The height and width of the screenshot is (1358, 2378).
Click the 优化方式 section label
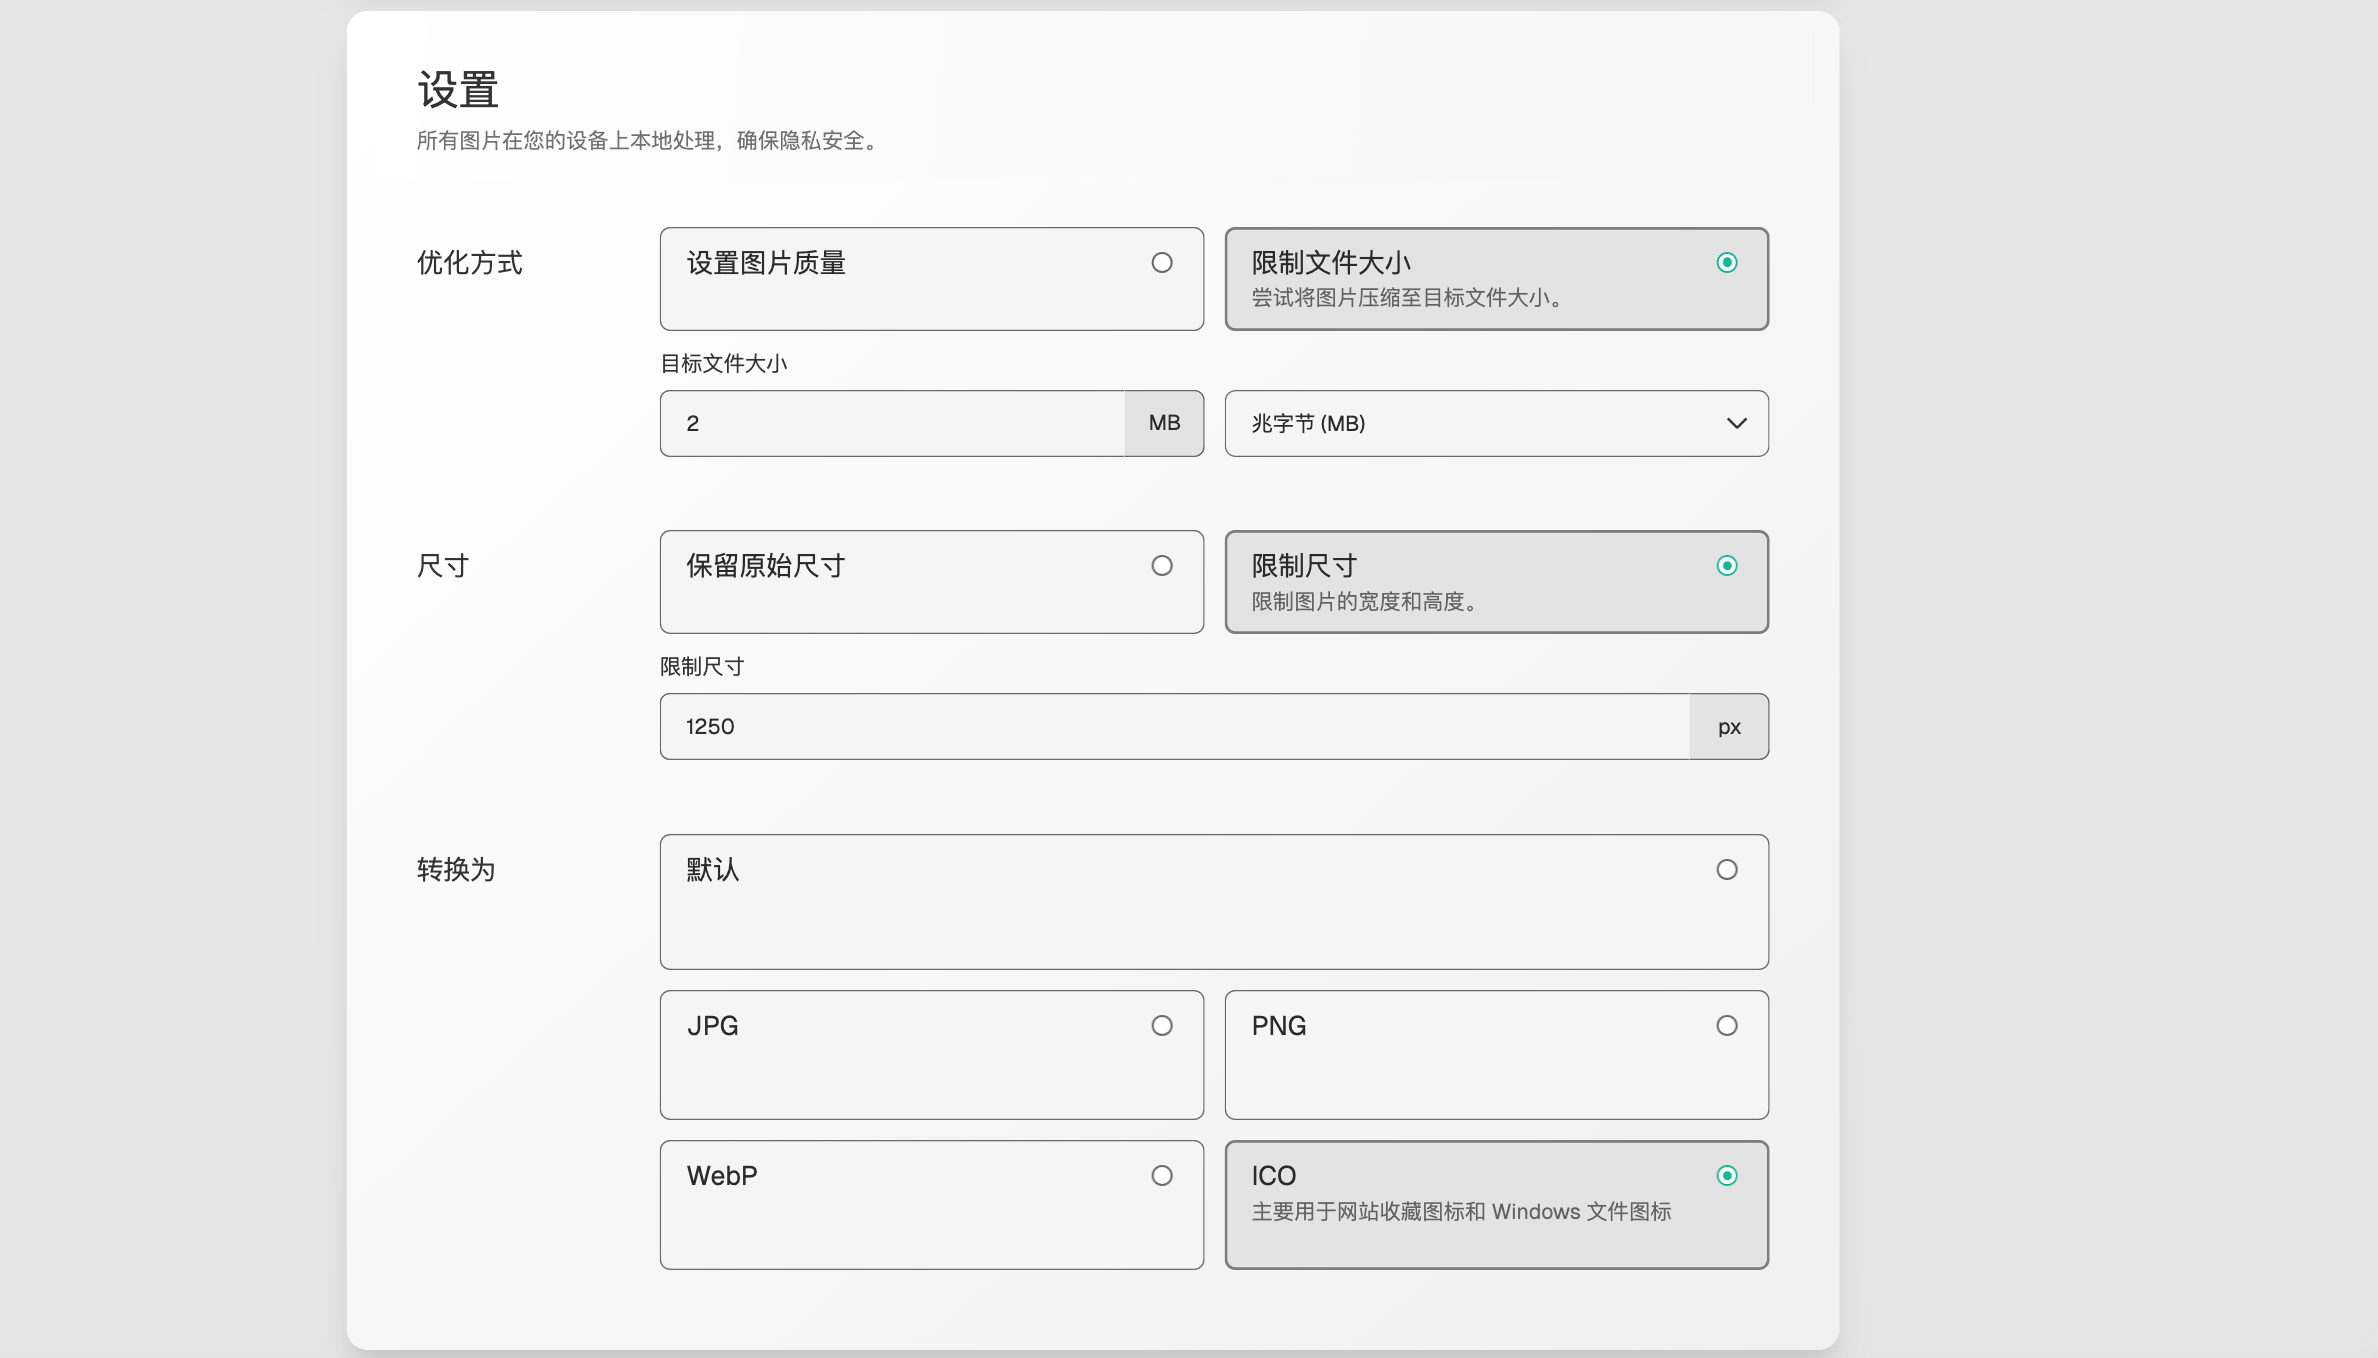point(469,263)
